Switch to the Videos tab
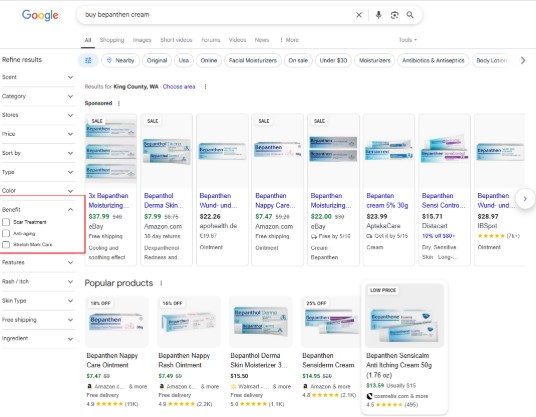The height and width of the screenshot is (417, 536). click(238, 40)
